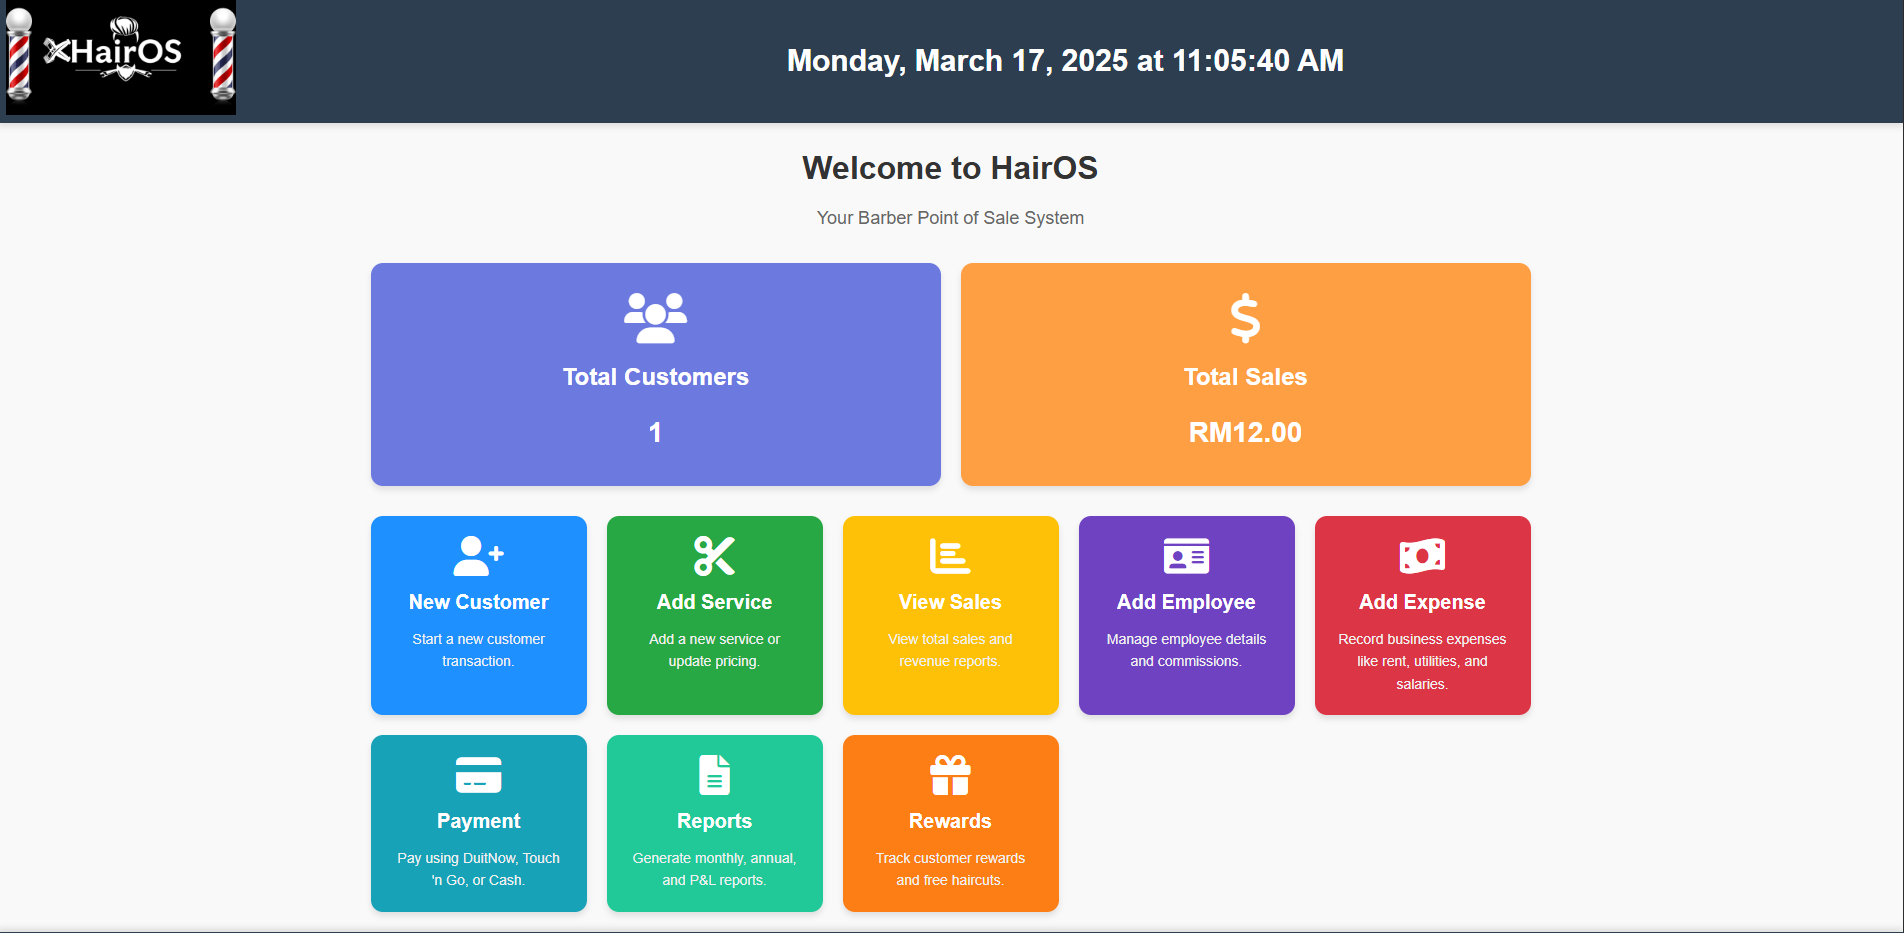Click the ID badge icon on Add Employee
This screenshot has width=1904, height=933.
coord(1186,556)
